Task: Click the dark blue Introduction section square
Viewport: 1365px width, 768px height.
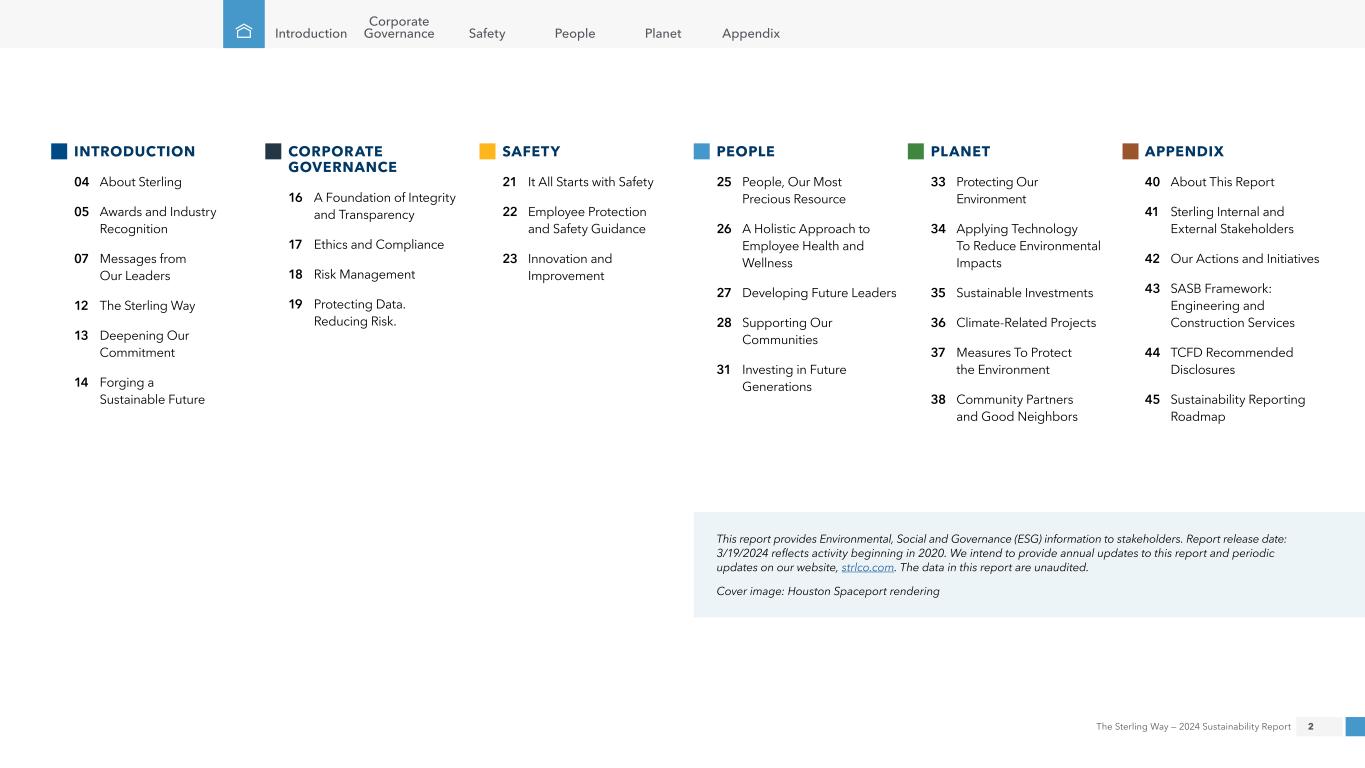Action: 59,151
